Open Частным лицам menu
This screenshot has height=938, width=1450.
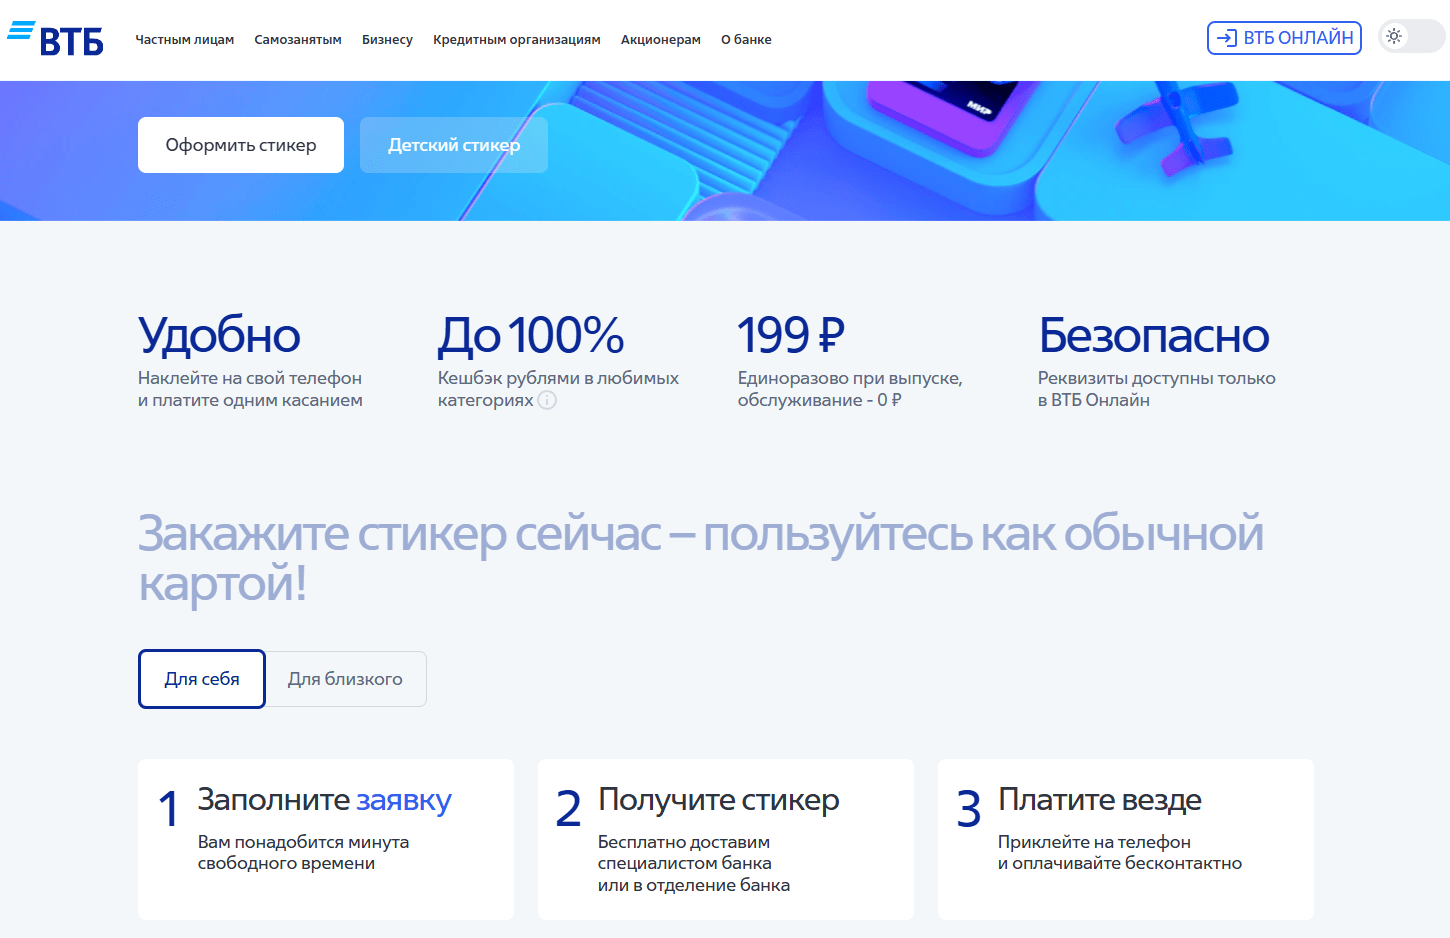point(185,40)
